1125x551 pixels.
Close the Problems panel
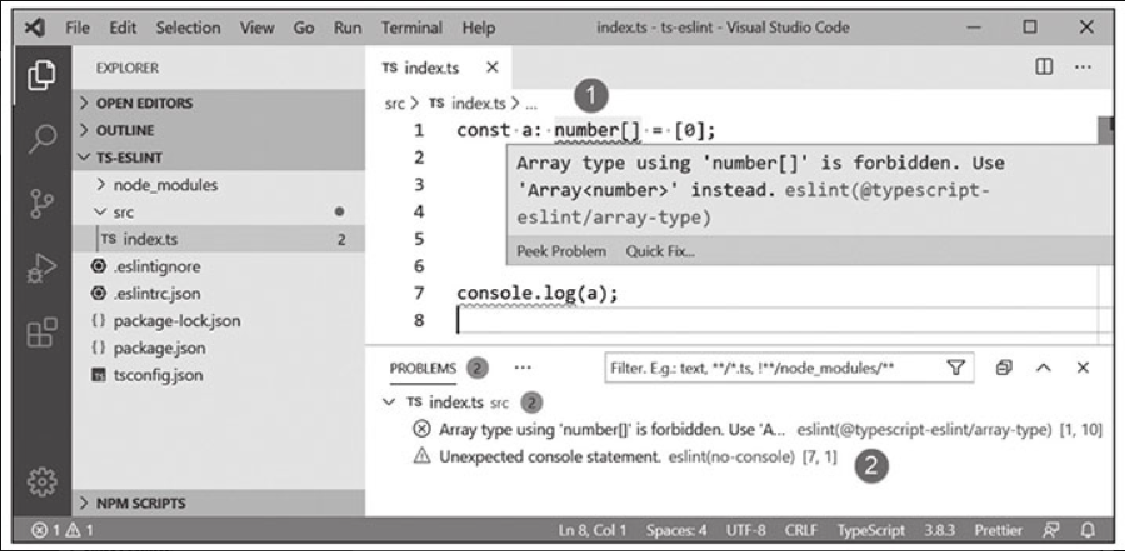pos(1083,368)
